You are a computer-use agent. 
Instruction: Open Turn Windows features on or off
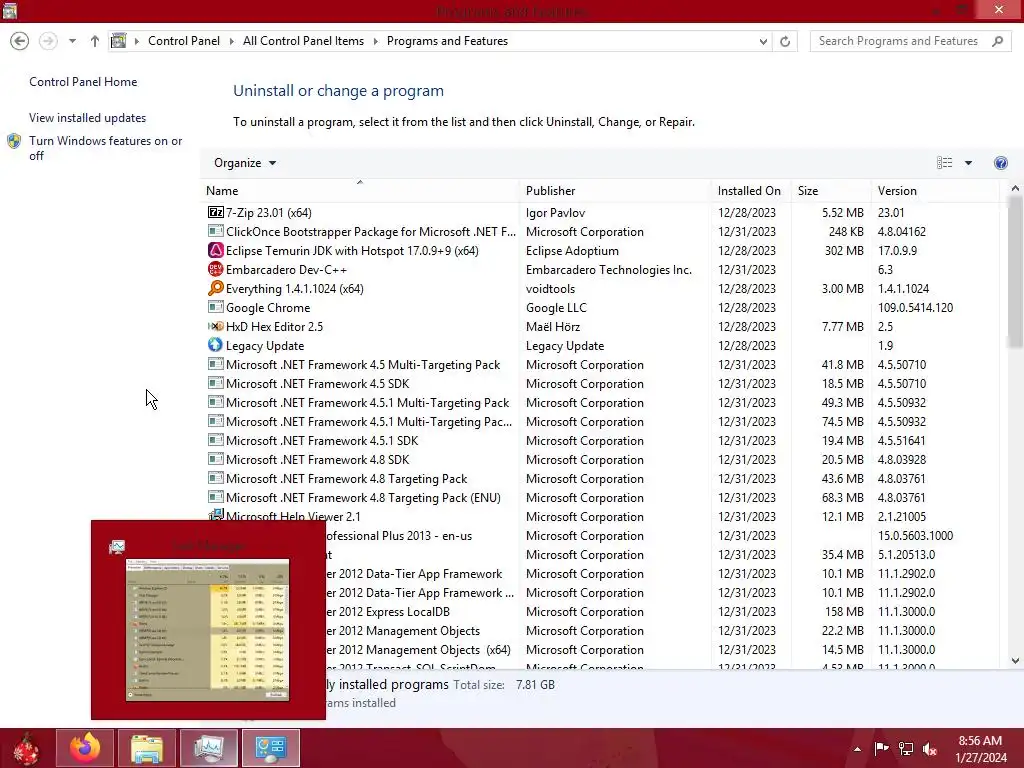[x=105, y=148]
